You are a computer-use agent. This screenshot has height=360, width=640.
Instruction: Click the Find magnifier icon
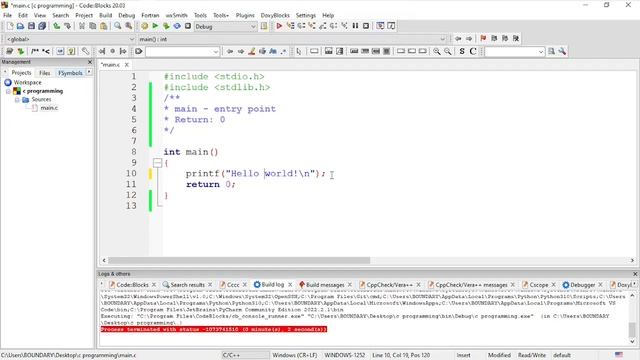(118, 26)
